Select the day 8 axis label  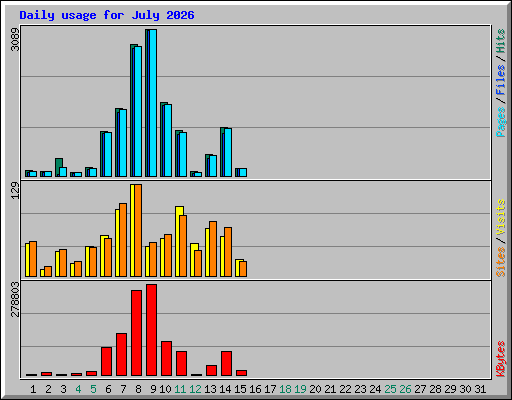click(x=138, y=389)
